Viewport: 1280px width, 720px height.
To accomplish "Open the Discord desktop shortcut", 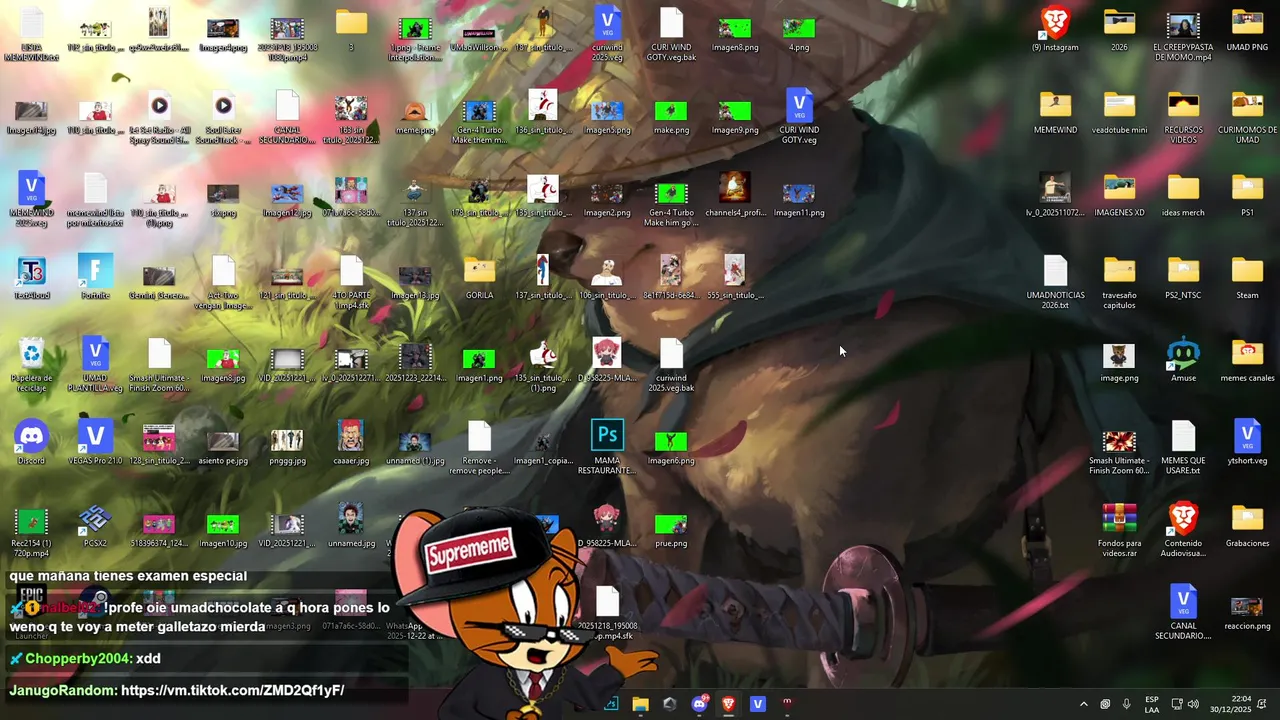I will click(31, 443).
